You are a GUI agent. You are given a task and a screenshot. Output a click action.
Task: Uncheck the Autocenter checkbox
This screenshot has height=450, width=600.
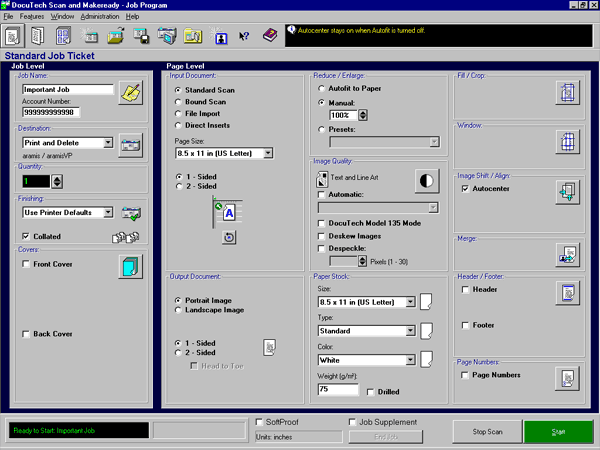point(465,189)
